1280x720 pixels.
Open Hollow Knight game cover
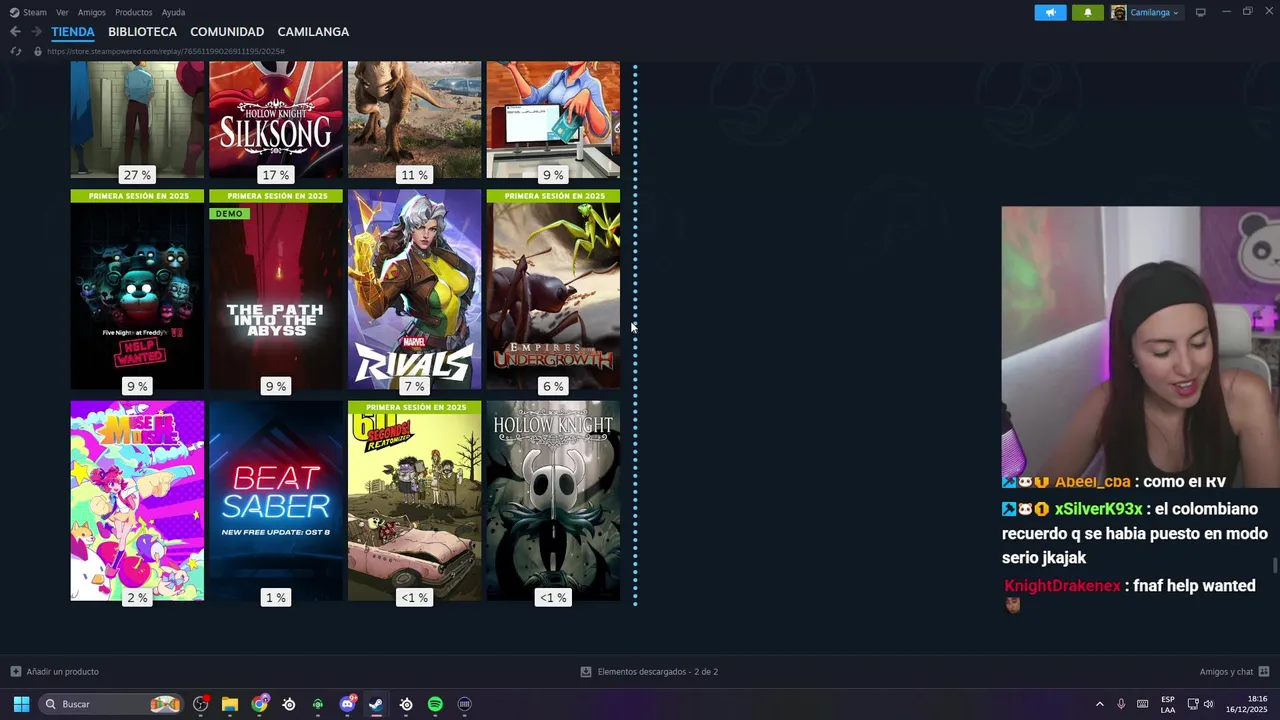pos(553,500)
